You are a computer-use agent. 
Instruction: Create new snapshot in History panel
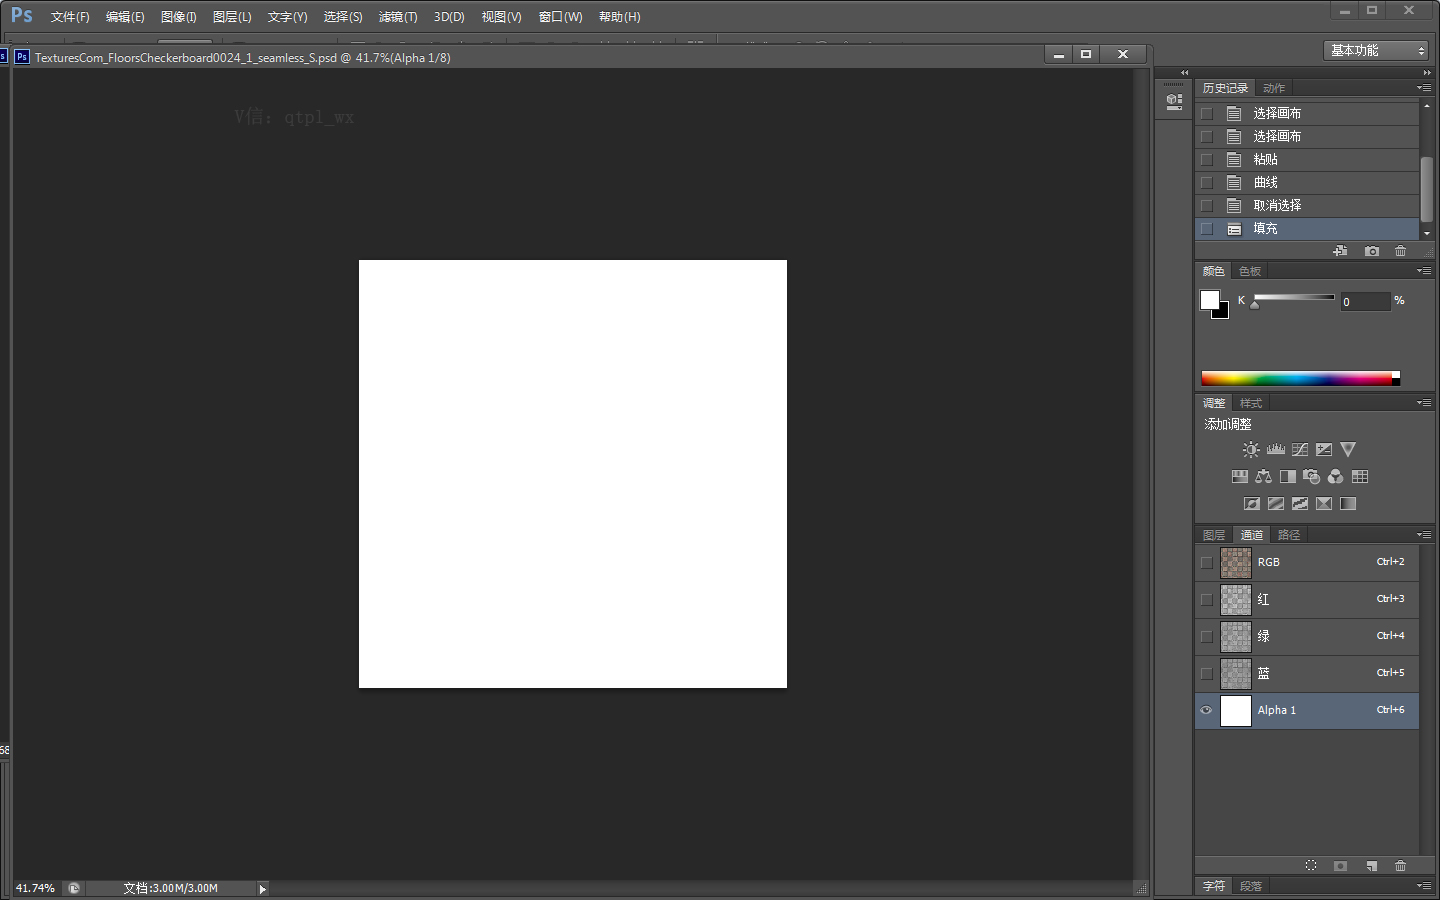[x=1372, y=251]
